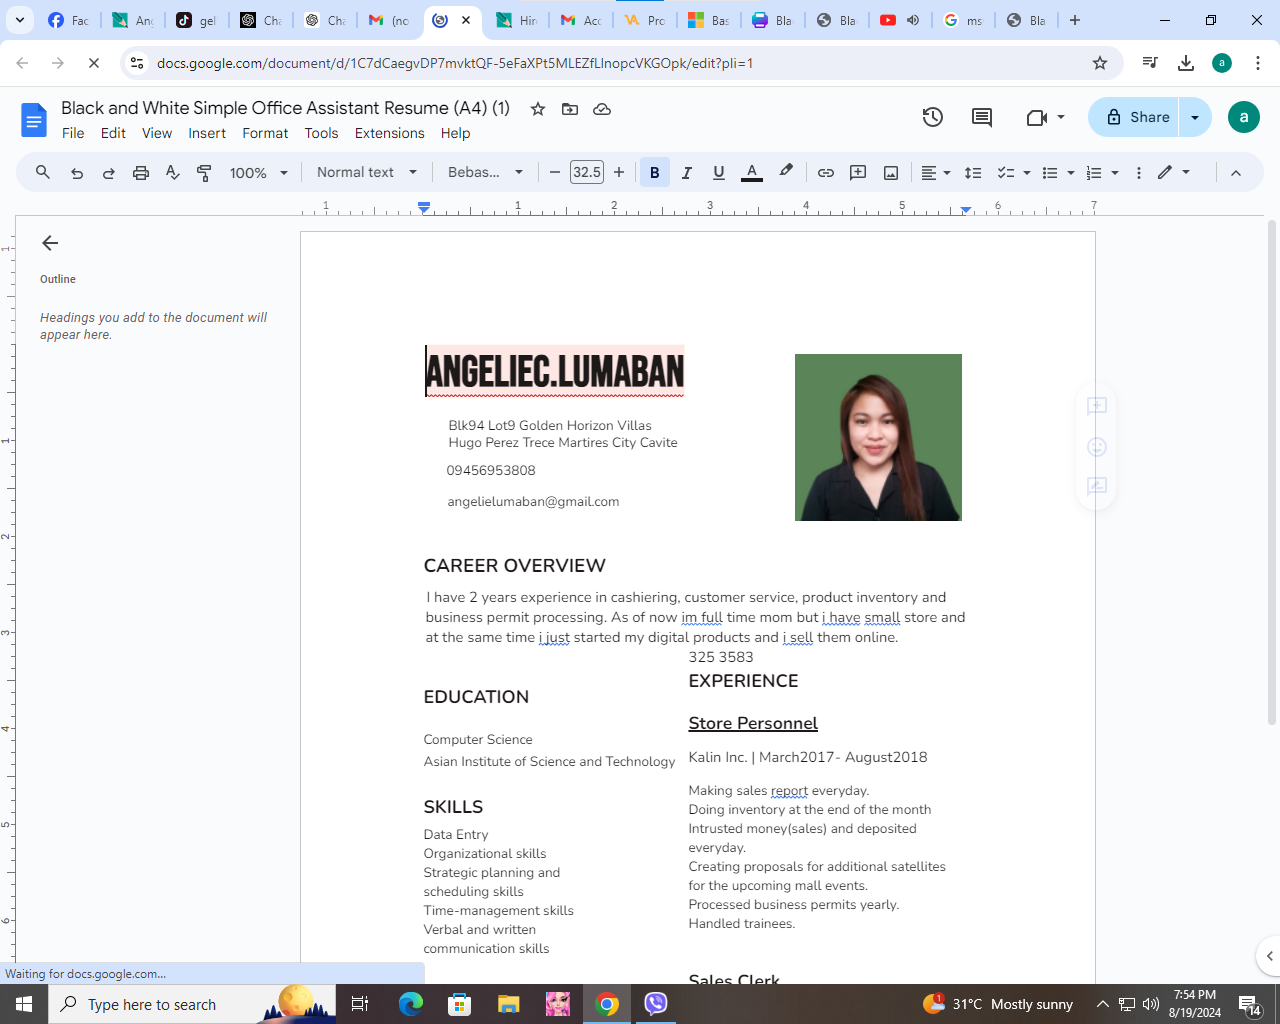Open version history clock icon
The image size is (1280, 1024).
(933, 117)
